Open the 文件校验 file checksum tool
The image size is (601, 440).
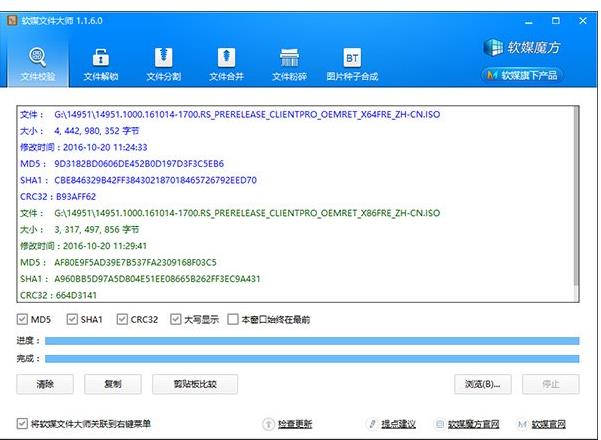click(x=38, y=64)
